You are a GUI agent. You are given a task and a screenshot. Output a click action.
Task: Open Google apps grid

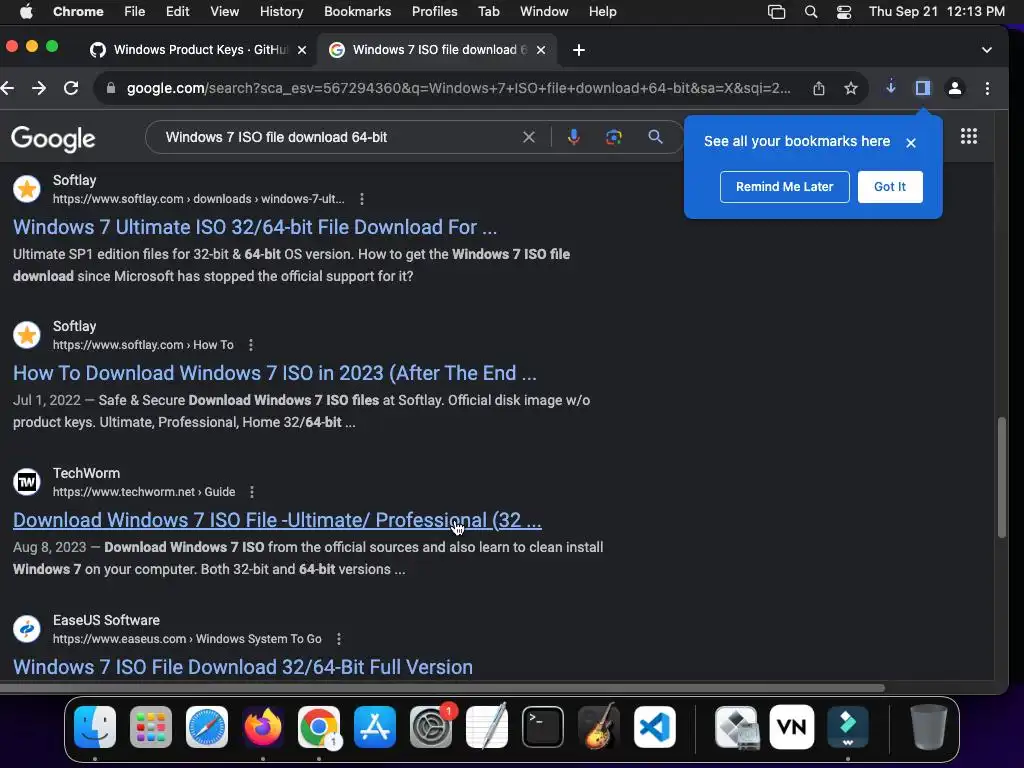tap(968, 136)
